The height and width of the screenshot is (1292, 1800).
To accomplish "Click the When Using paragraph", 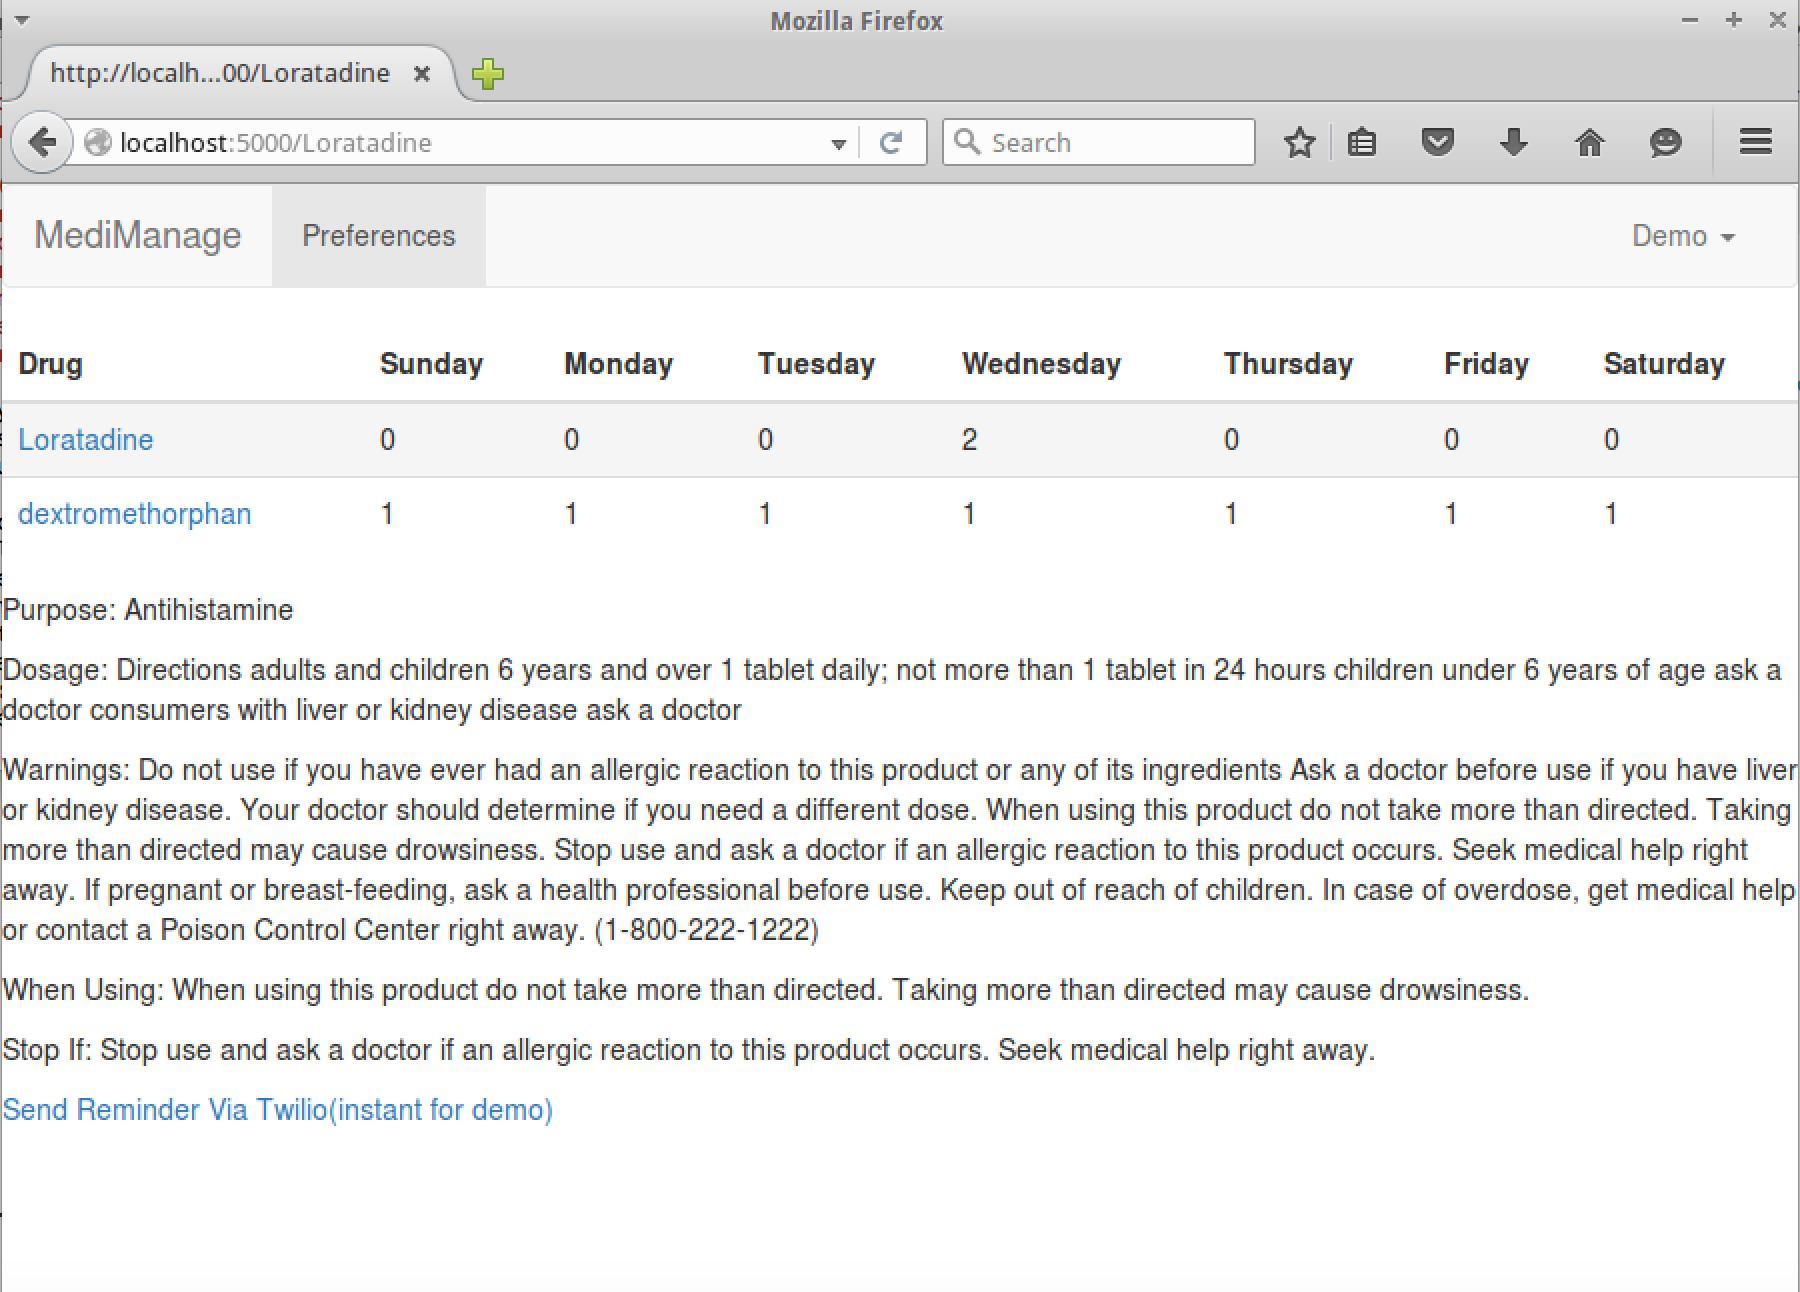I will (766, 990).
